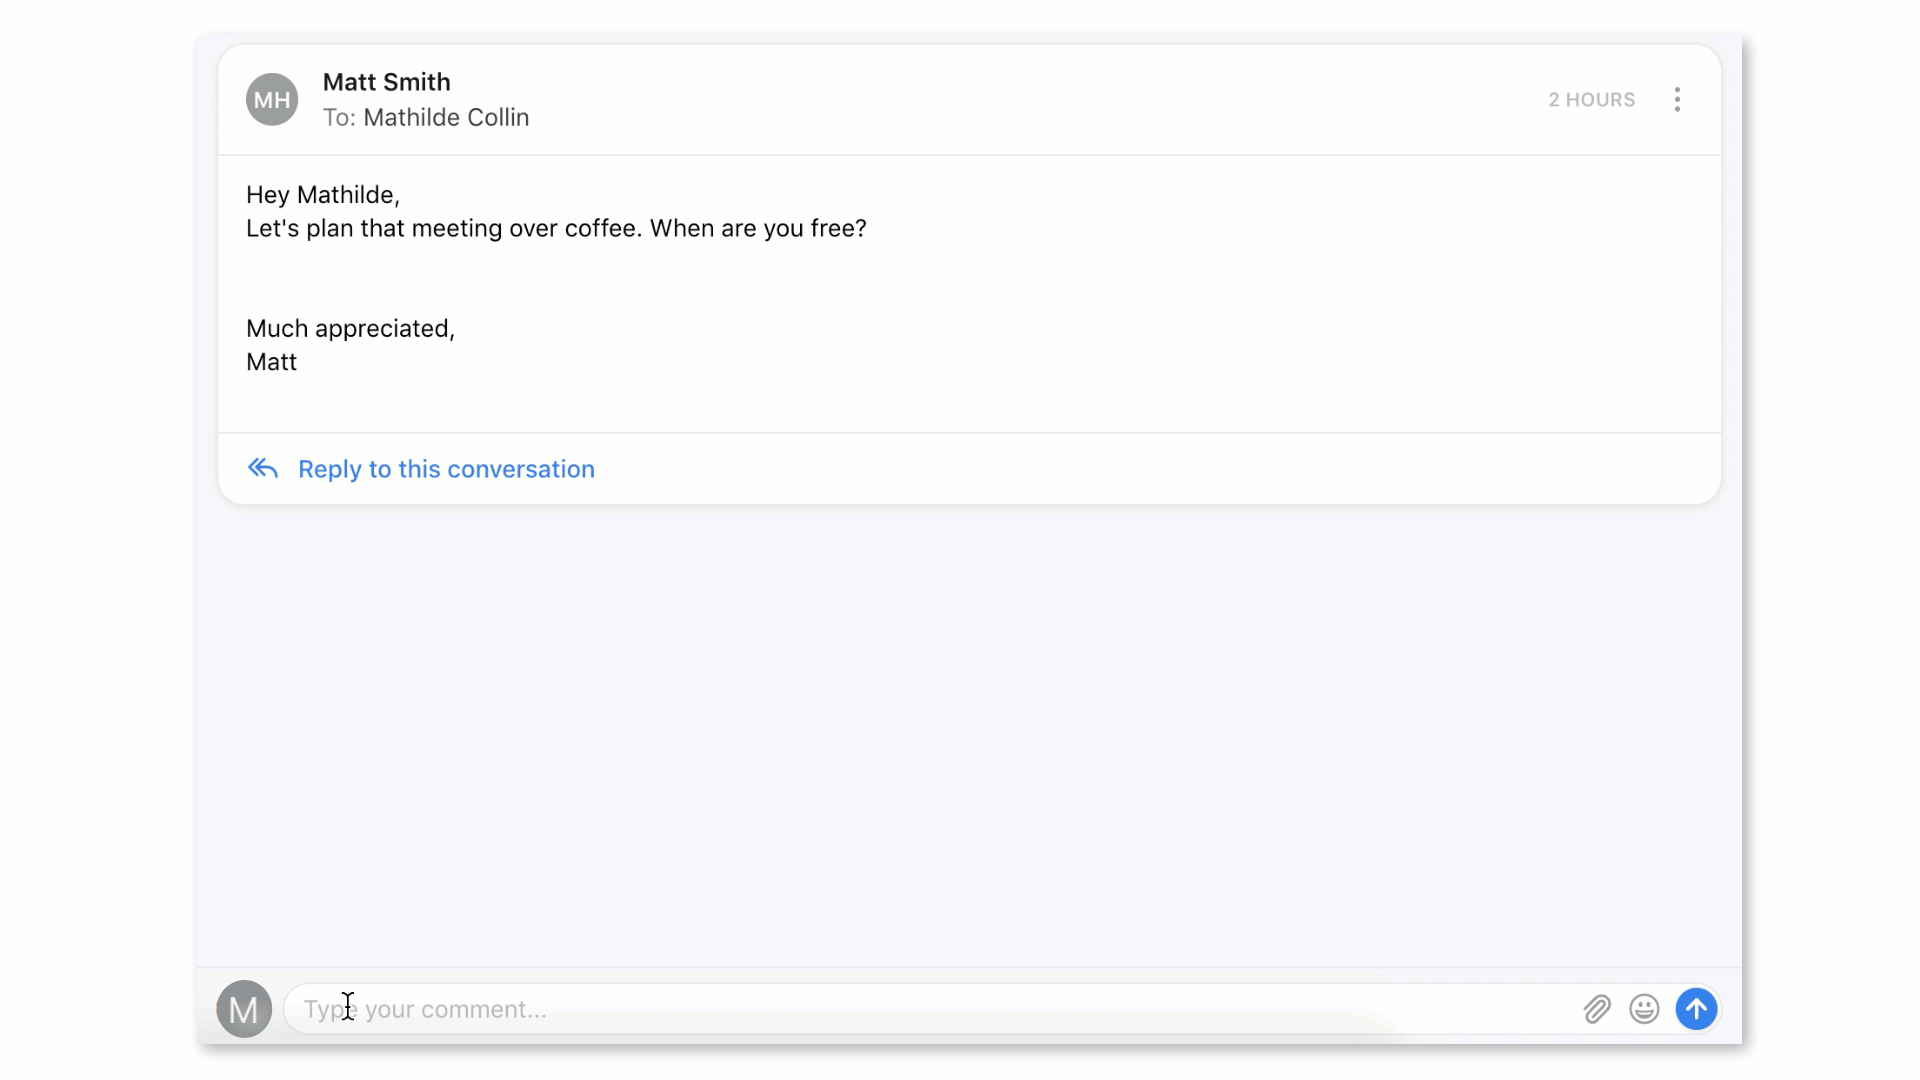Send comment with blue arrow button
This screenshot has height=1080, width=1920.
click(1696, 1009)
